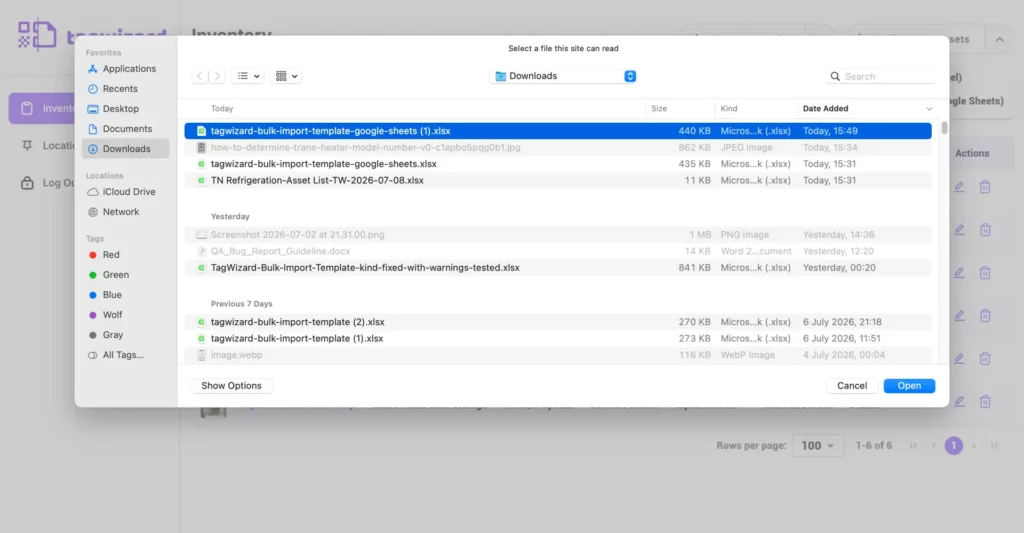Open the Downloads location popup menu
Viewport: 1024px width, 533px height.
tap(564, 76)
